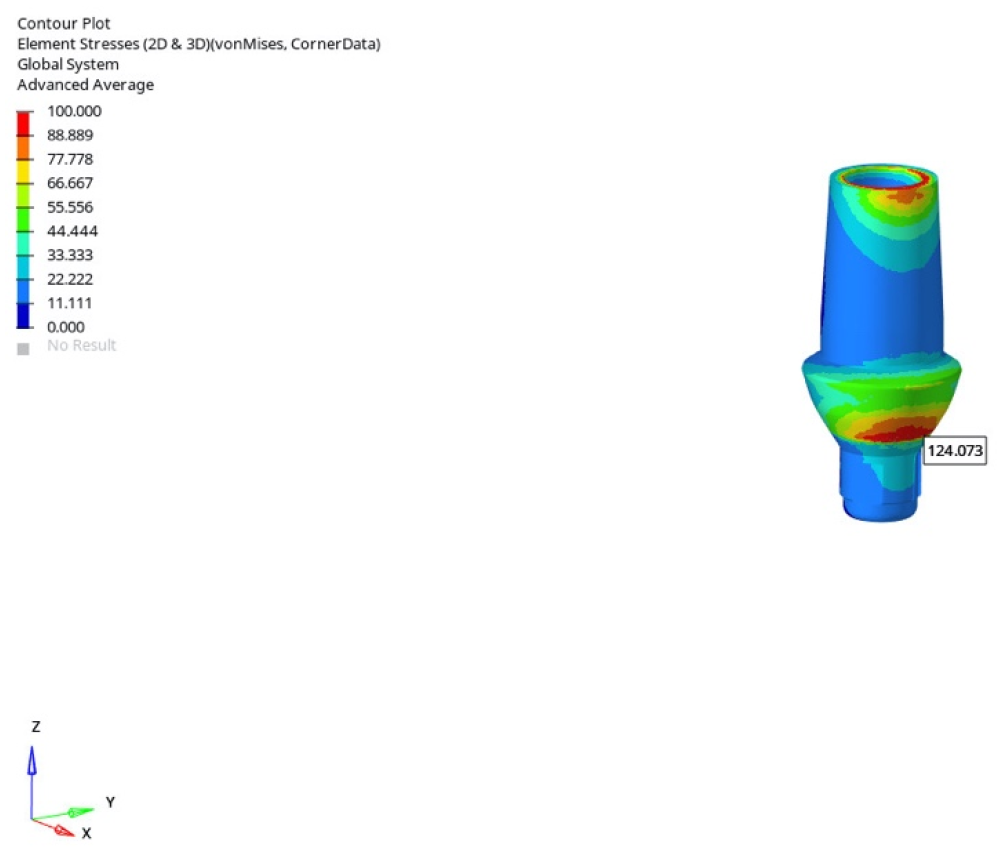Screen dimensions: 1004x859
Task: Click the top opening of the abutment model
Action: click(883, 178)
